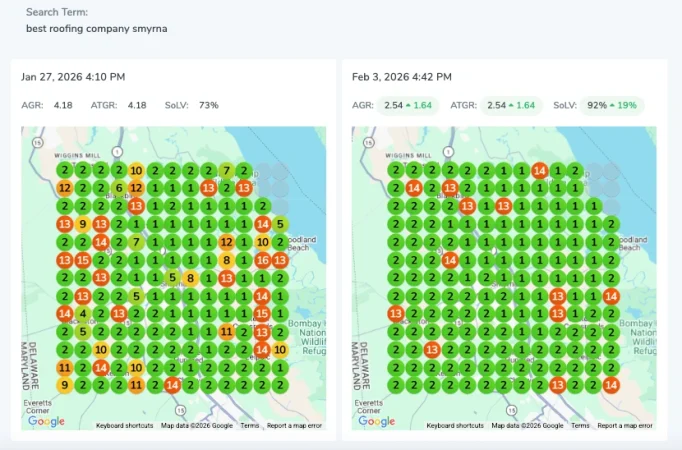682x450 pixels.
Task: Click Report a map error on Feb 3 map
Action: 624,426
